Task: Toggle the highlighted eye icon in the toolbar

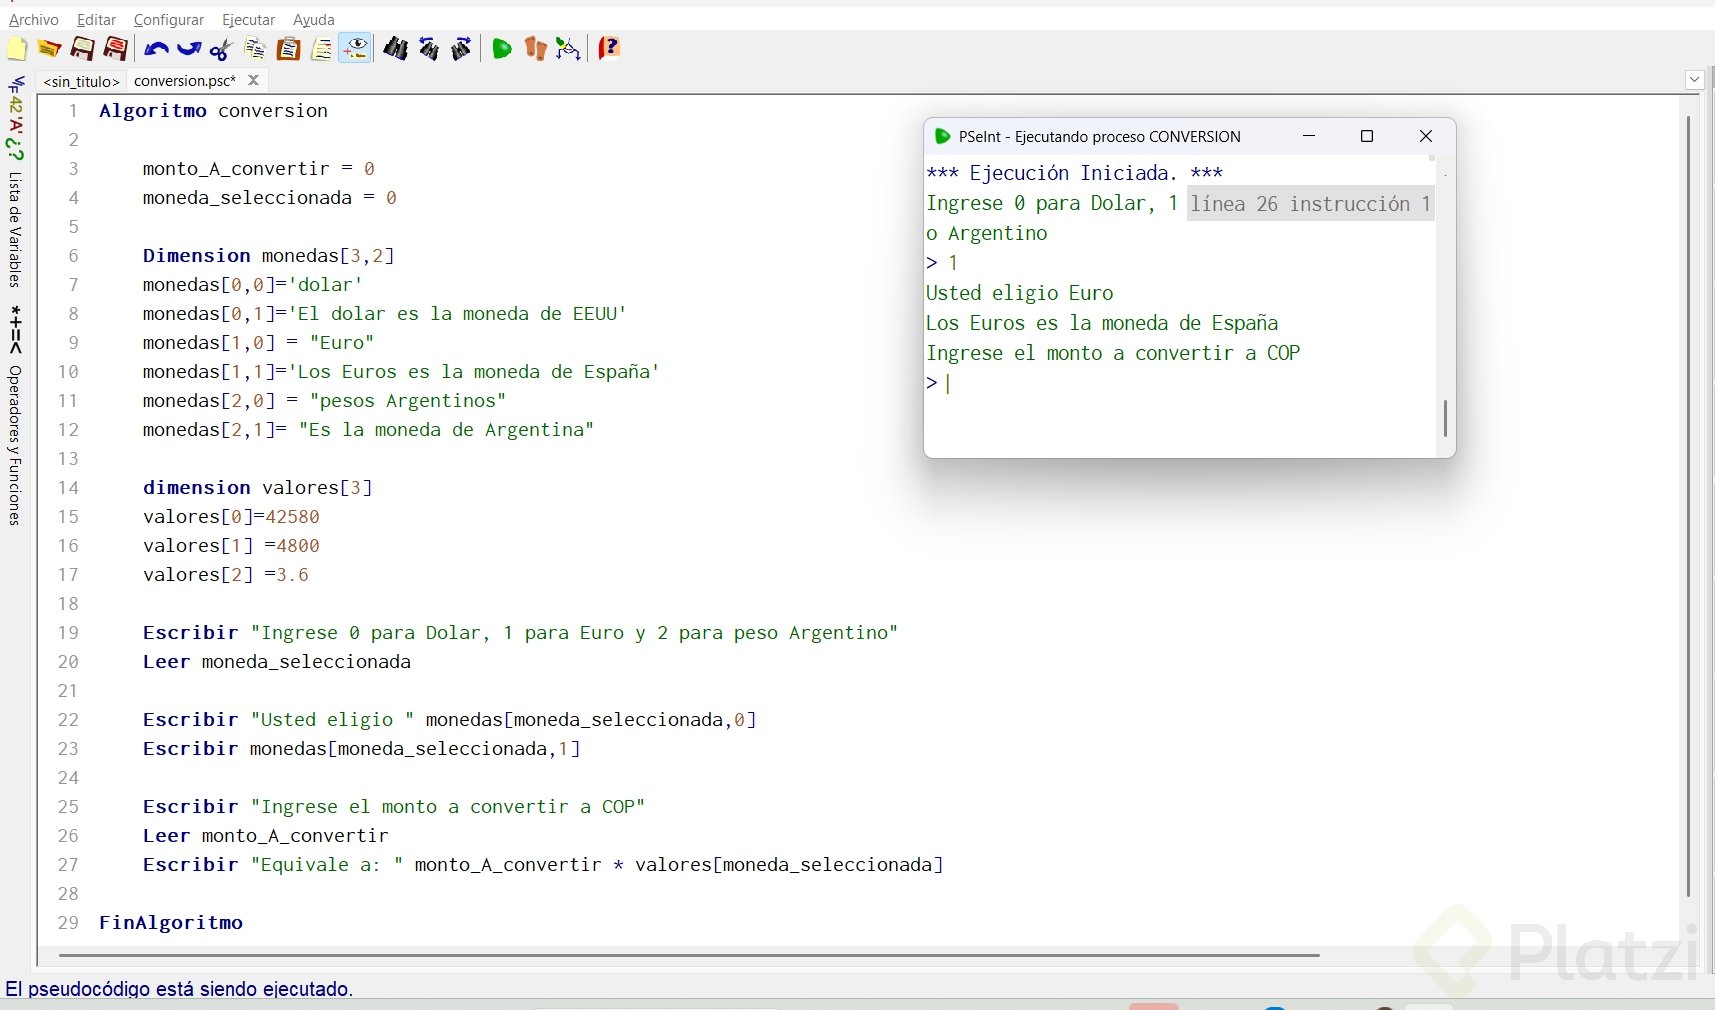Action: tap(355, 48)
